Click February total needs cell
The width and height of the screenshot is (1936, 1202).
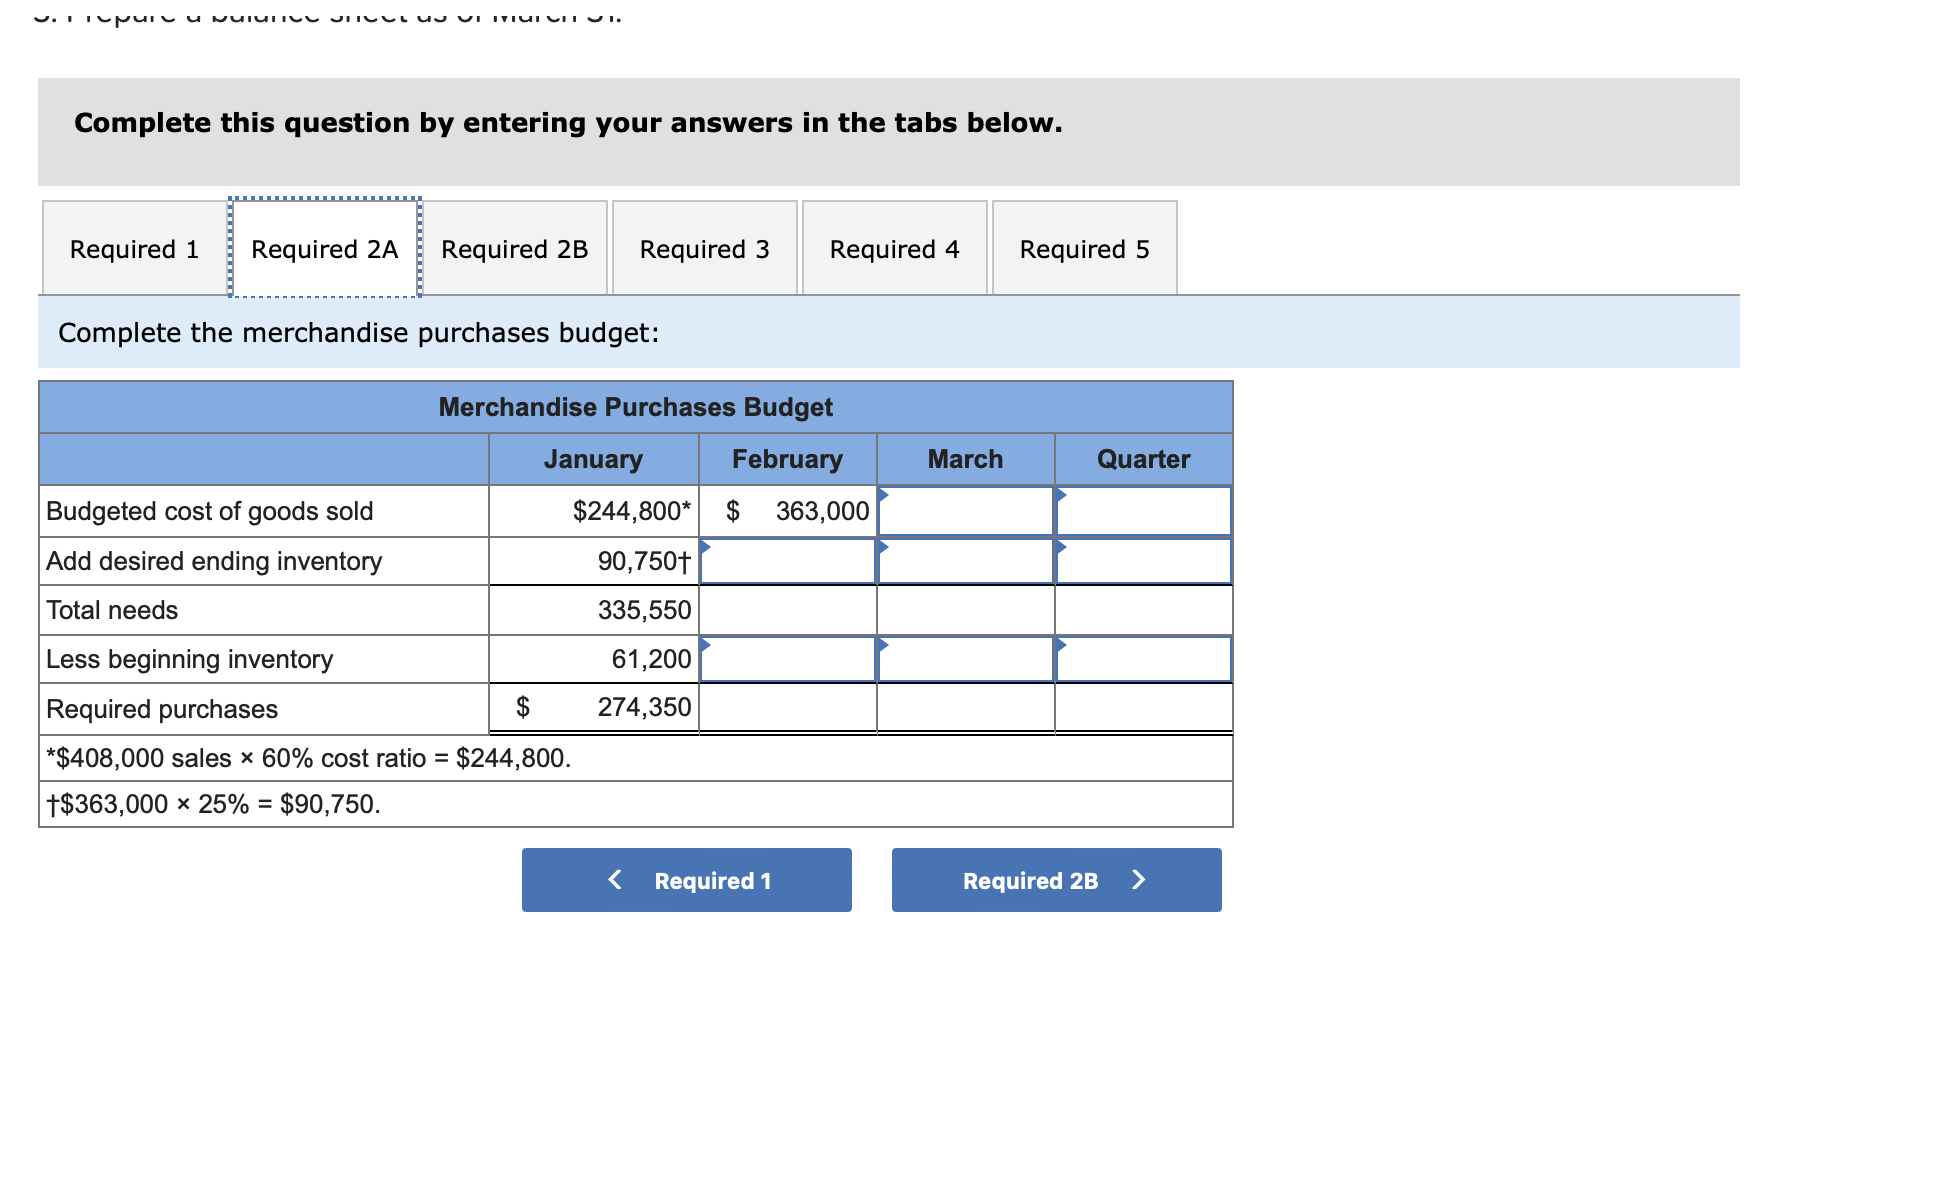[x=788, y=610]
